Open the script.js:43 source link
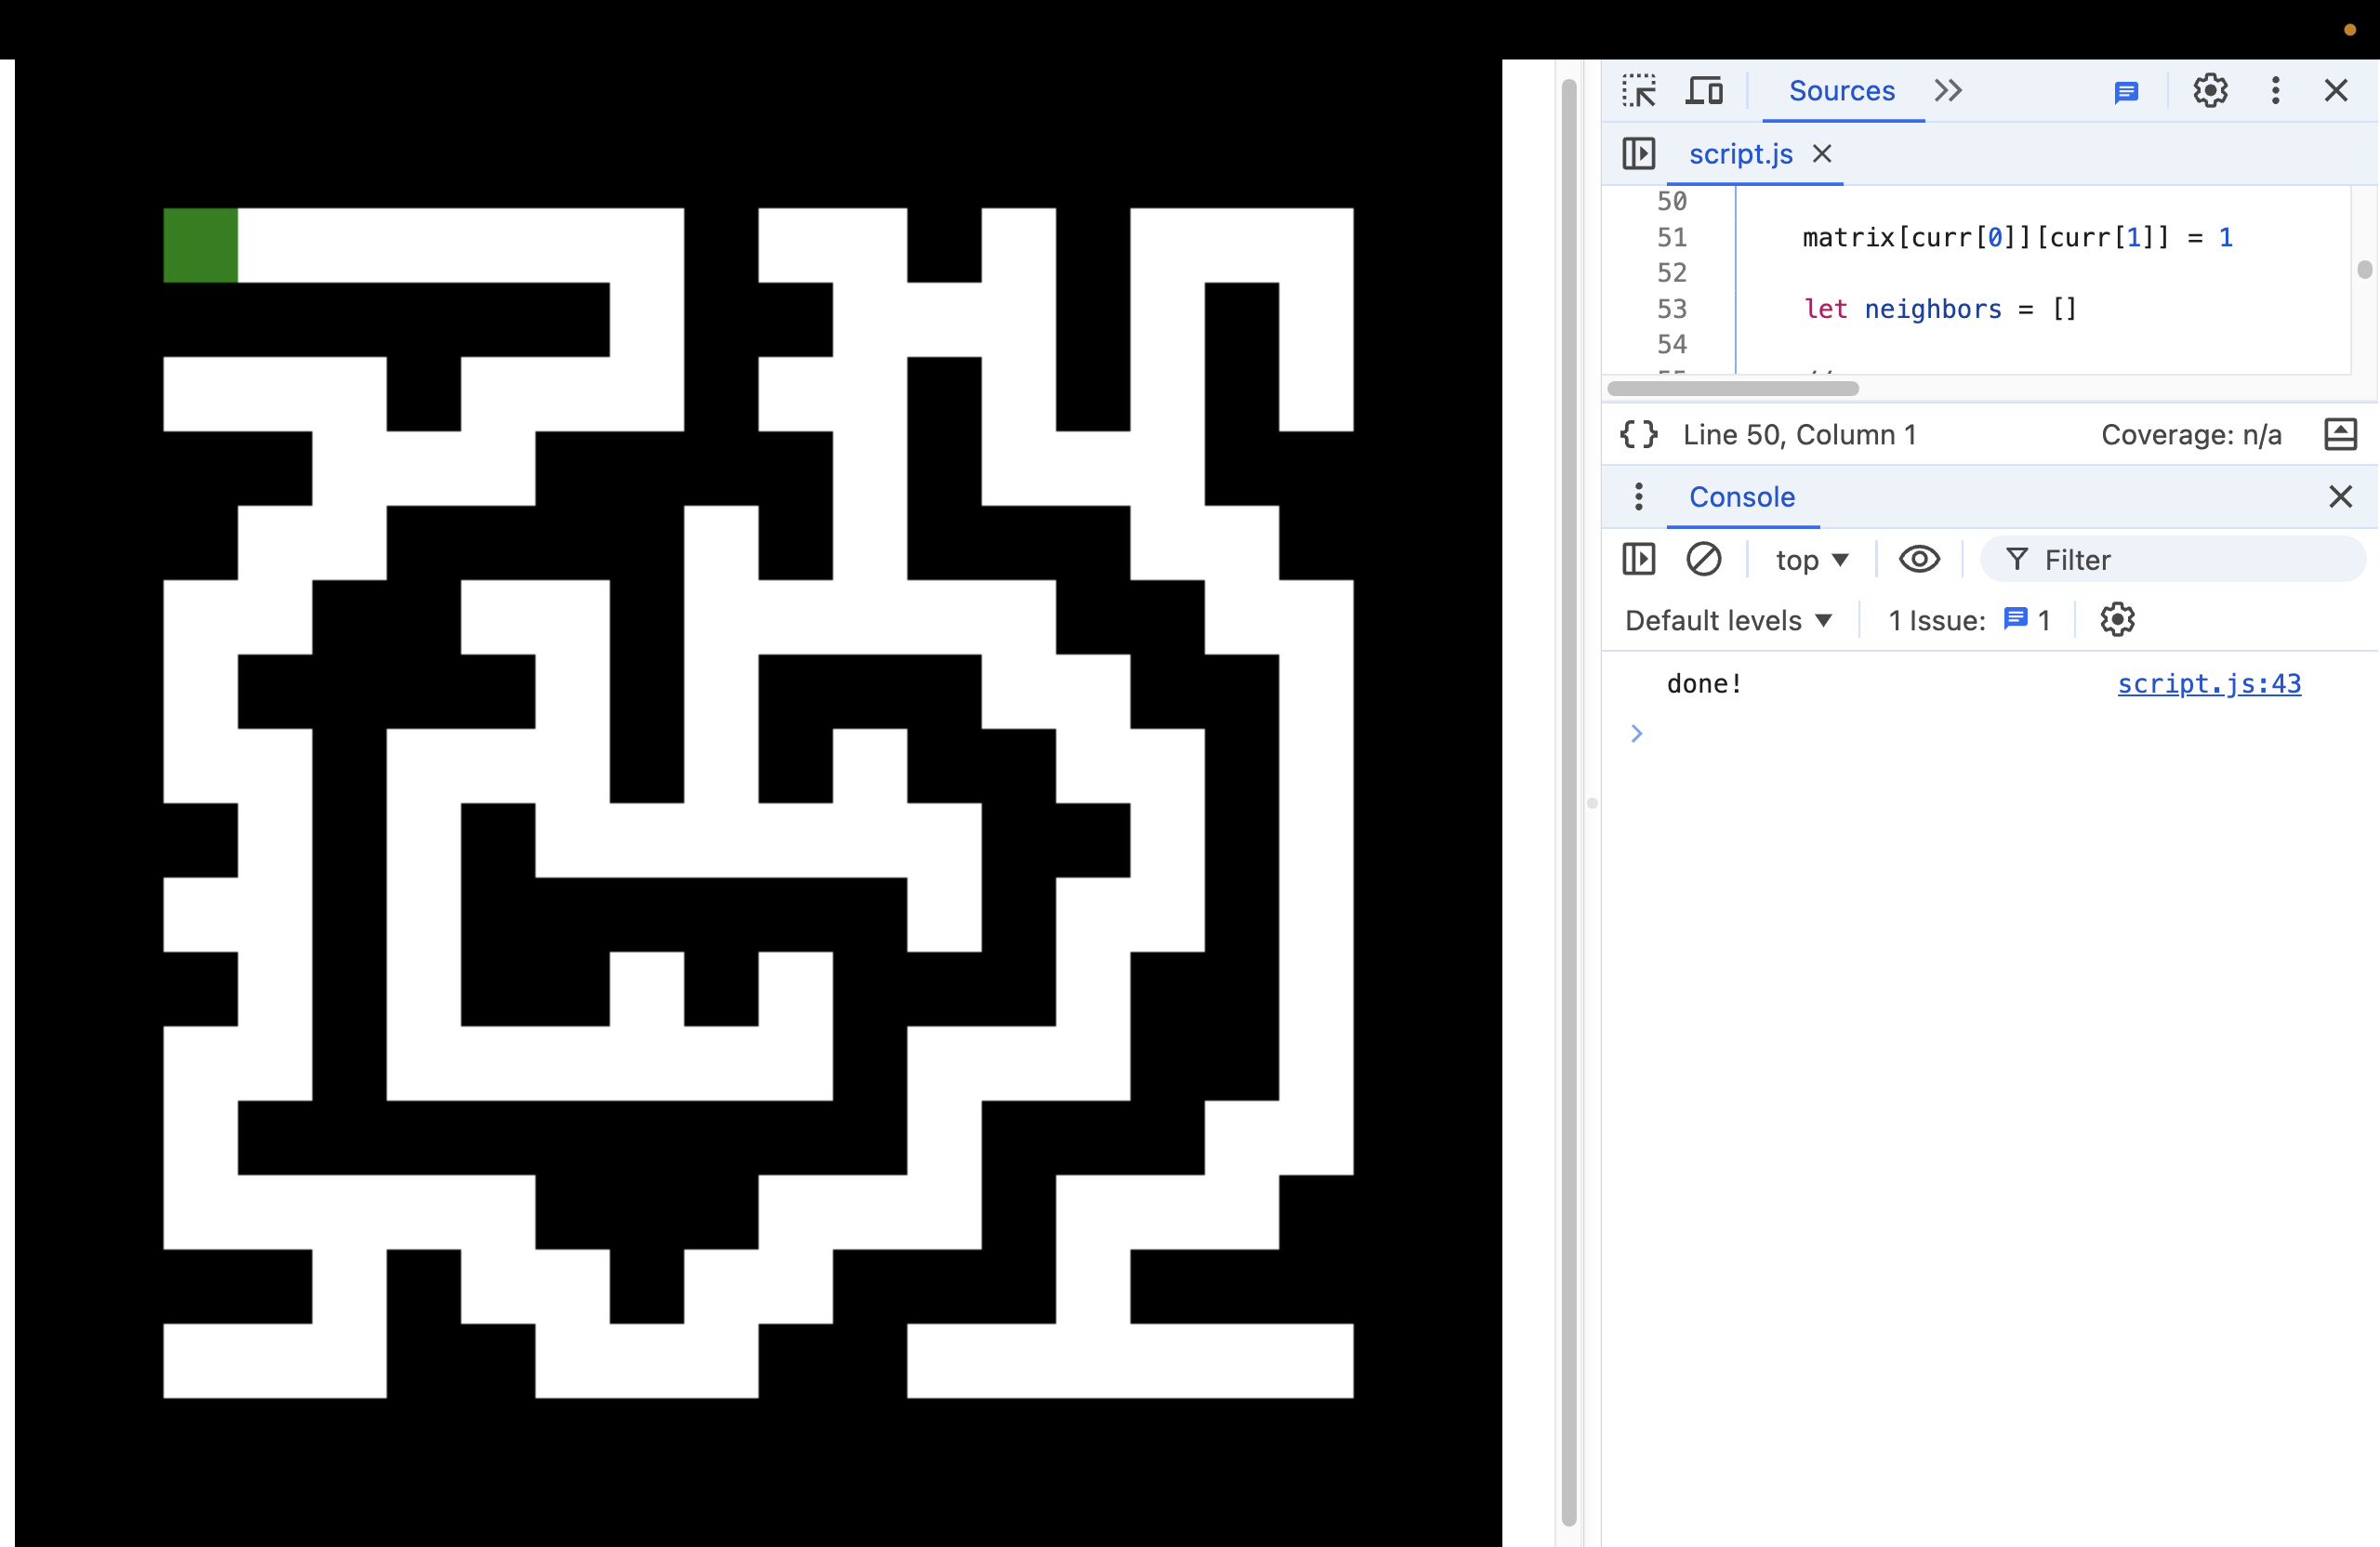The height and width of the screenshot is (1547, 2380). click(2208, 684)
